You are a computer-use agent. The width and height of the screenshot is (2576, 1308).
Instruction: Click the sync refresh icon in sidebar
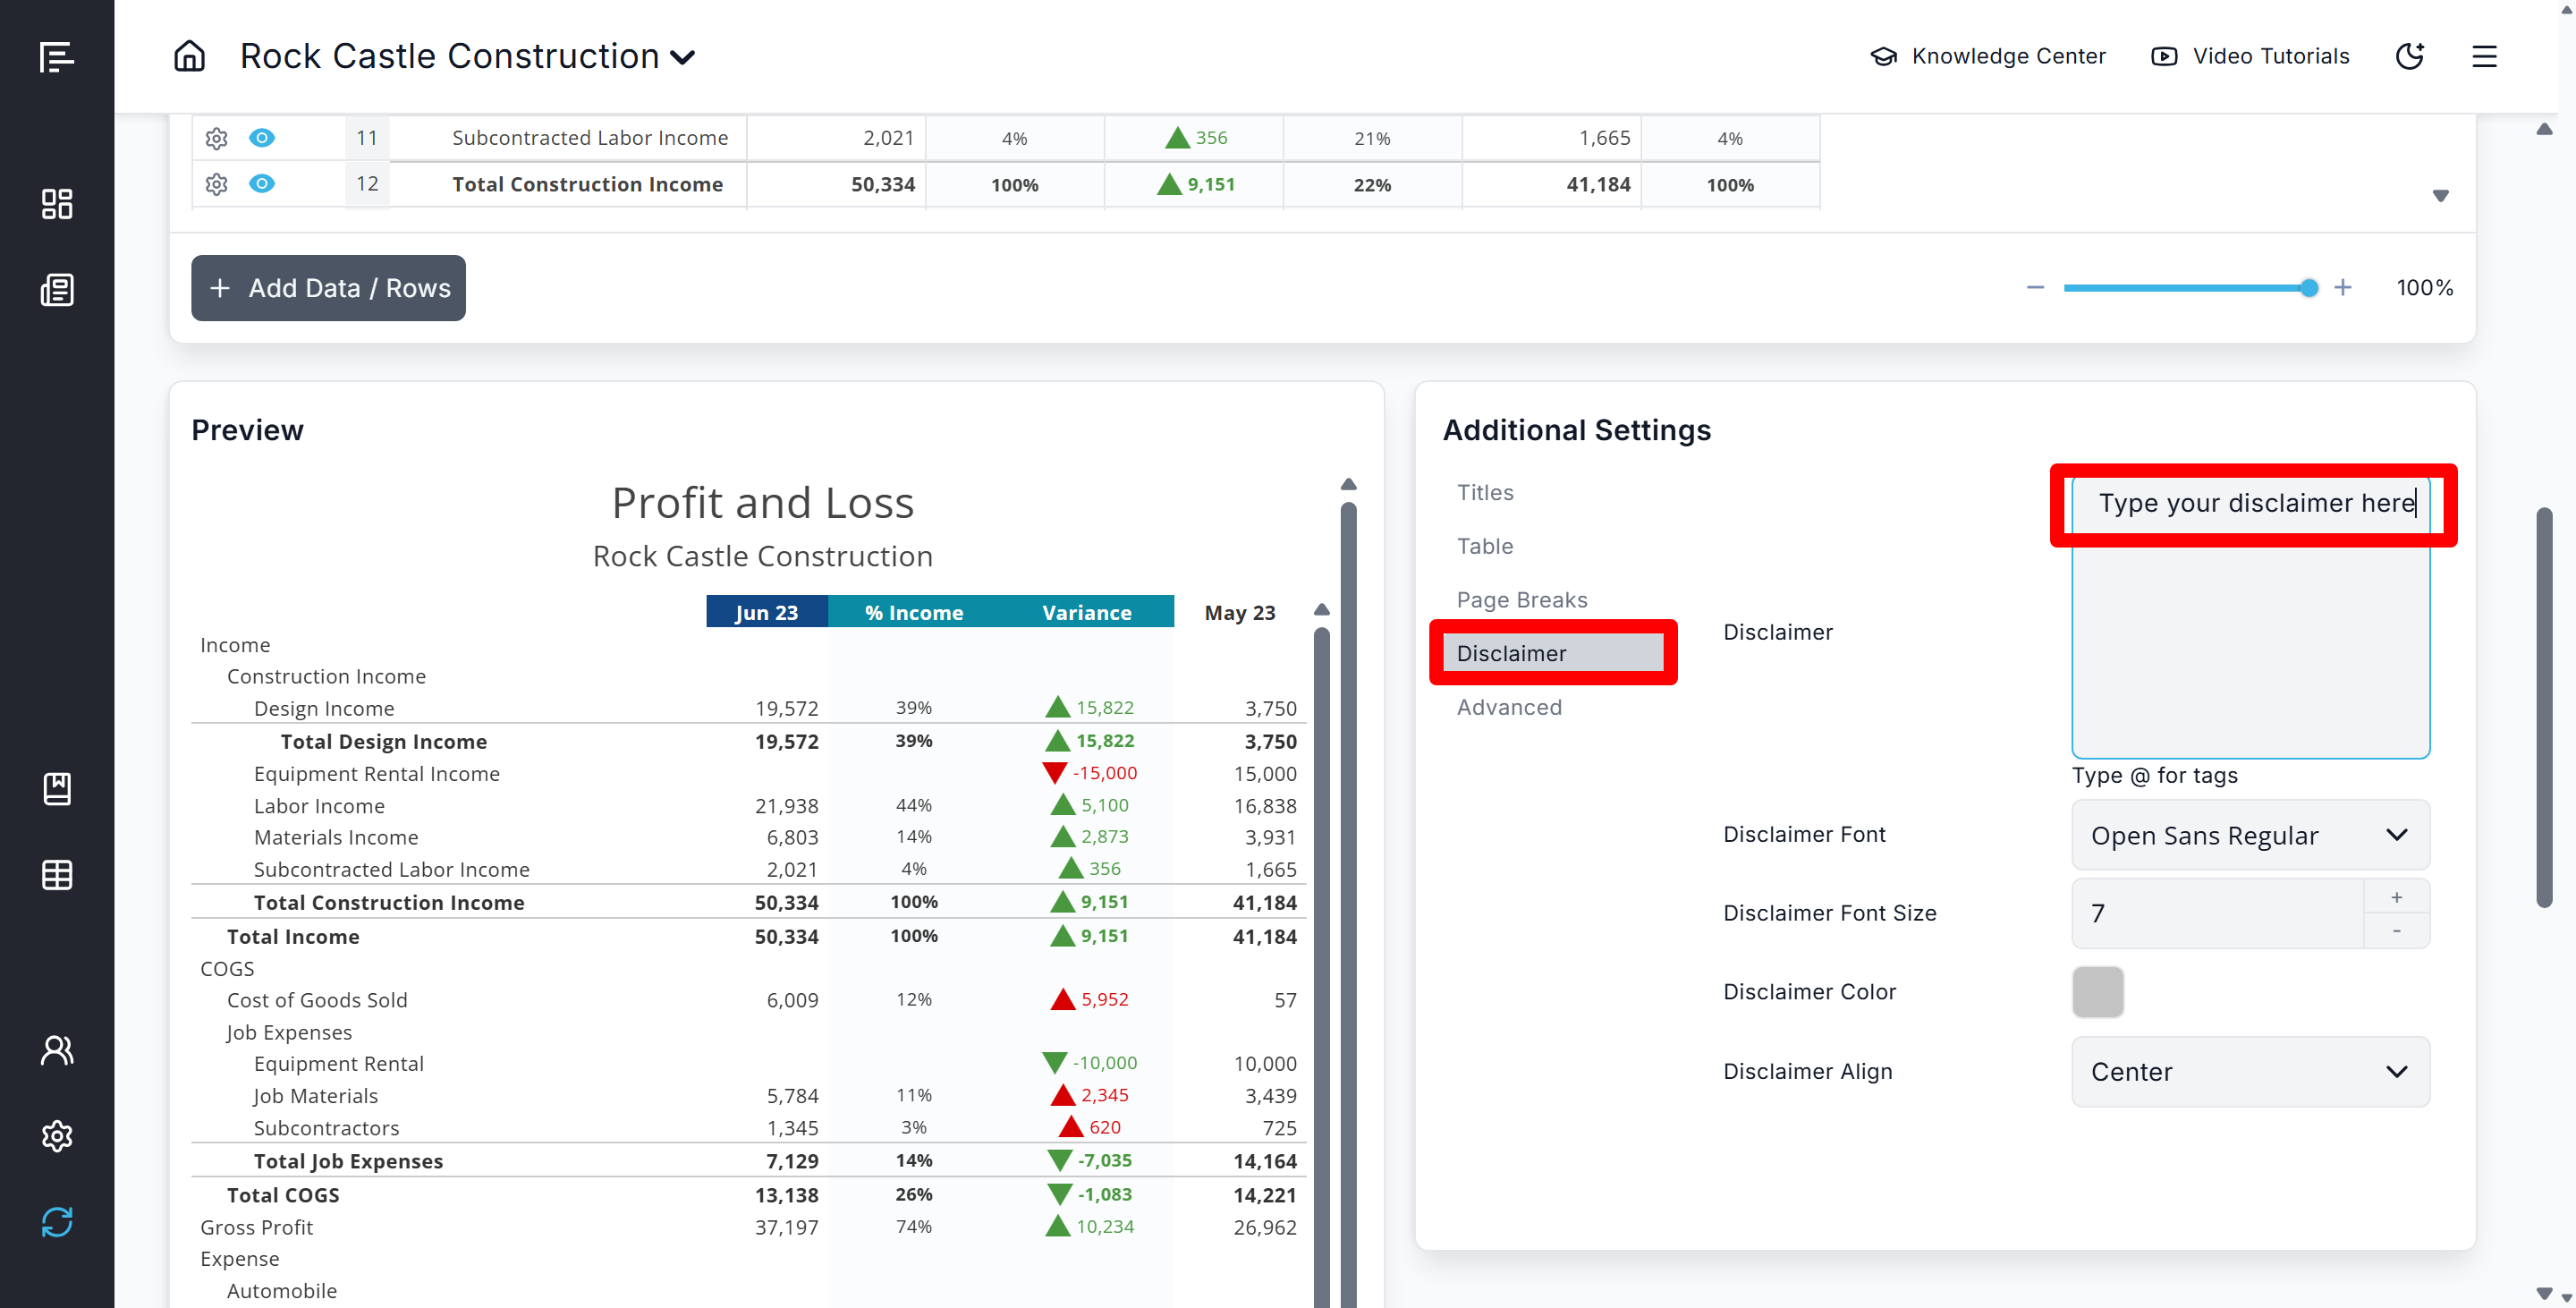coord(57,1221)
